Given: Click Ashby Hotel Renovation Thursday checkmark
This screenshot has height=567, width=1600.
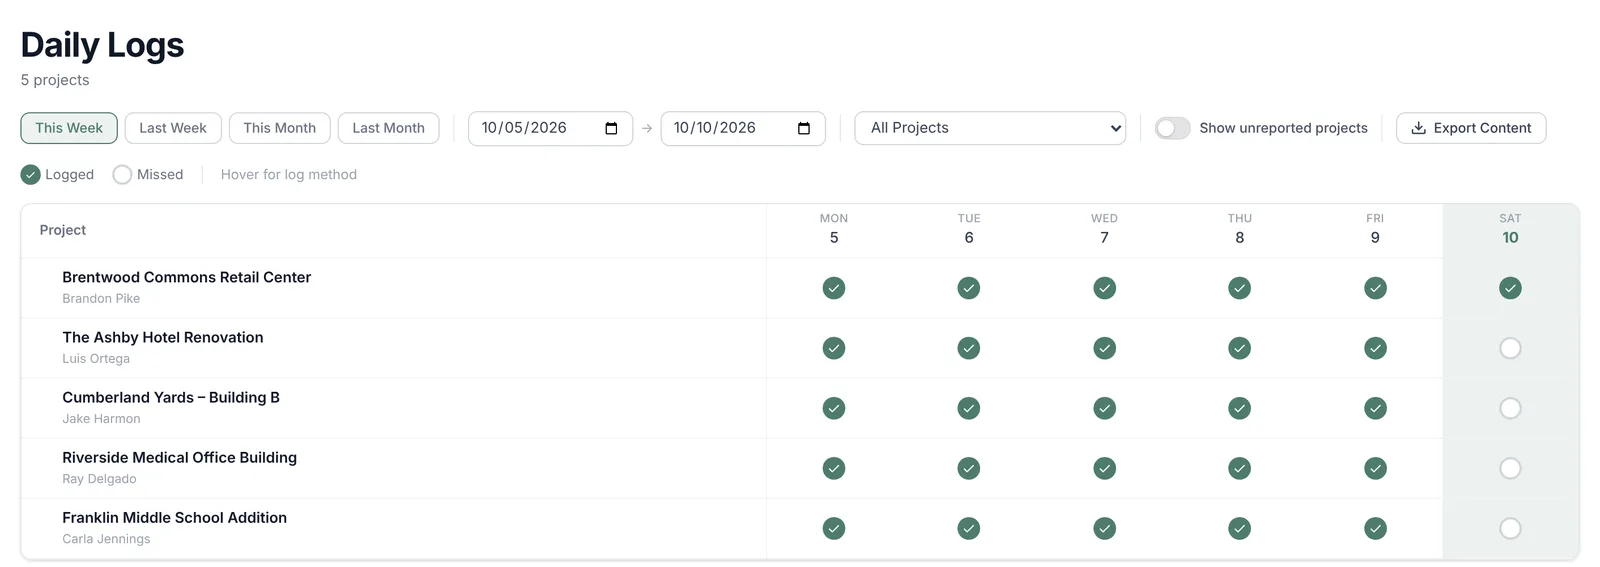Looking at the screenshot, I should pyautogui.click(x=1240, y=348).
